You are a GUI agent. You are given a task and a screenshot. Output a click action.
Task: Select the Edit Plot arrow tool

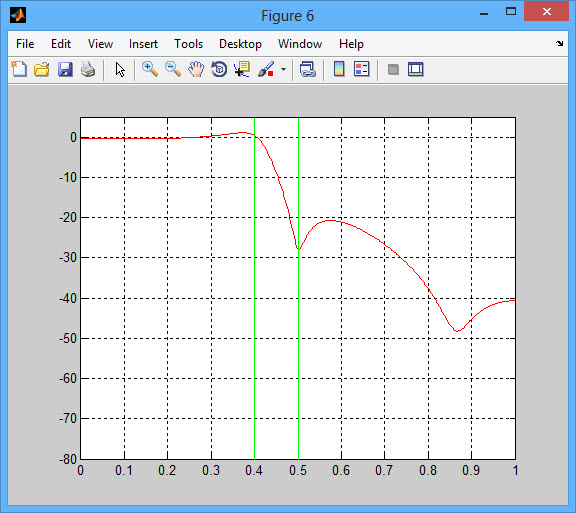(x=120, y=69)
